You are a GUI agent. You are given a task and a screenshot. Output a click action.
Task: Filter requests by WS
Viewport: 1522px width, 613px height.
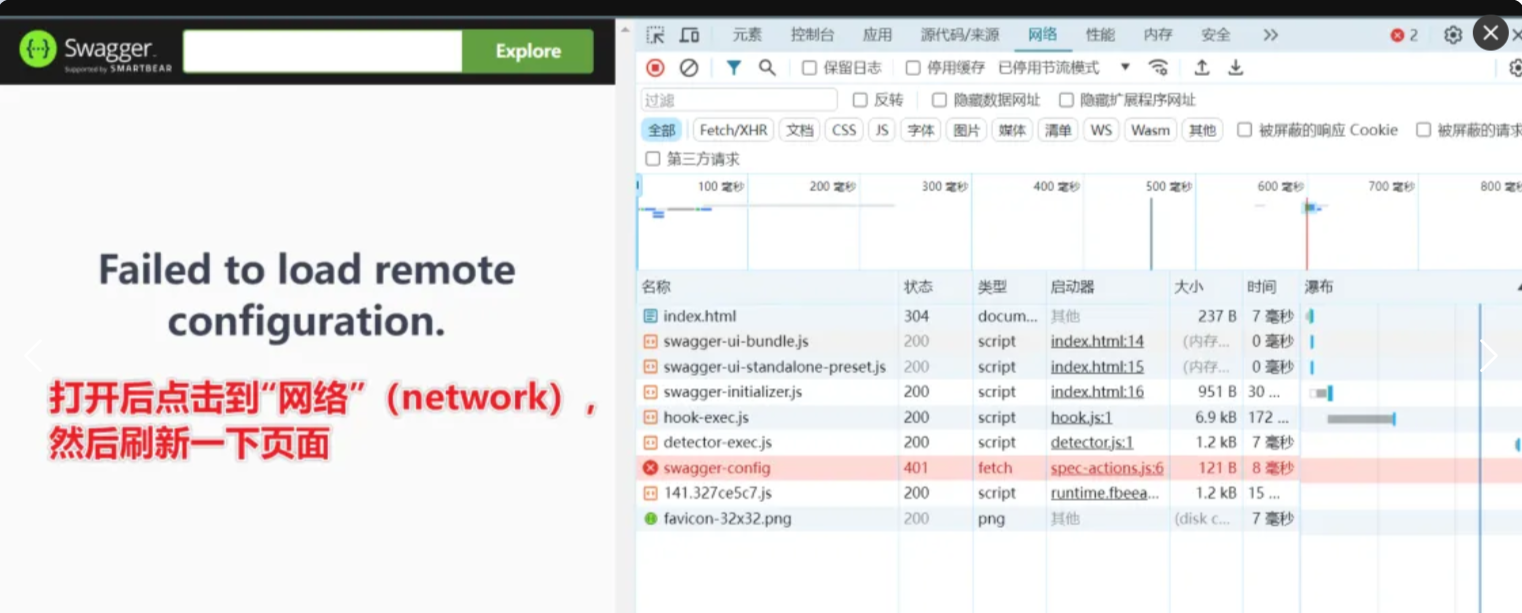pyautogui.click(x=1101, y=130)
